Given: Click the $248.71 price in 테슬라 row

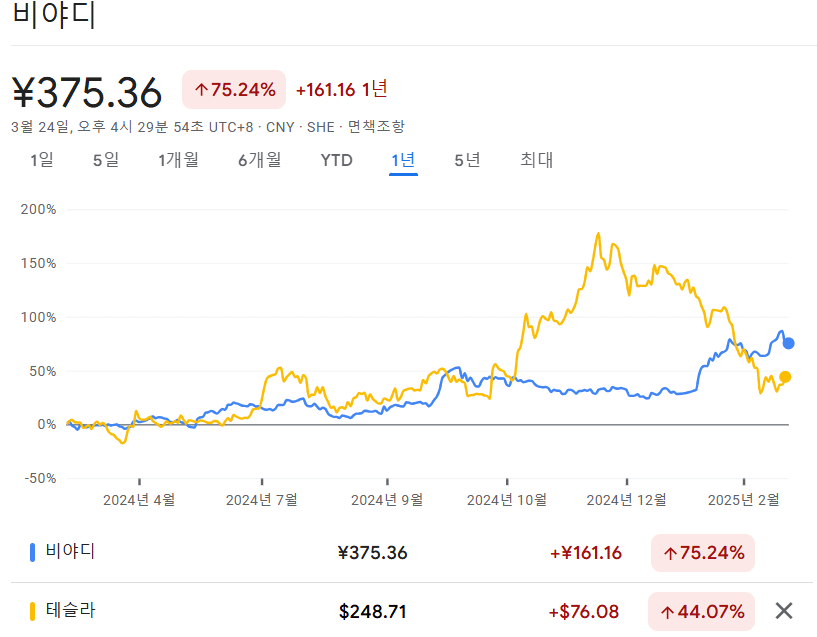Looking at the screenshot, I should (x=373, y=611).
